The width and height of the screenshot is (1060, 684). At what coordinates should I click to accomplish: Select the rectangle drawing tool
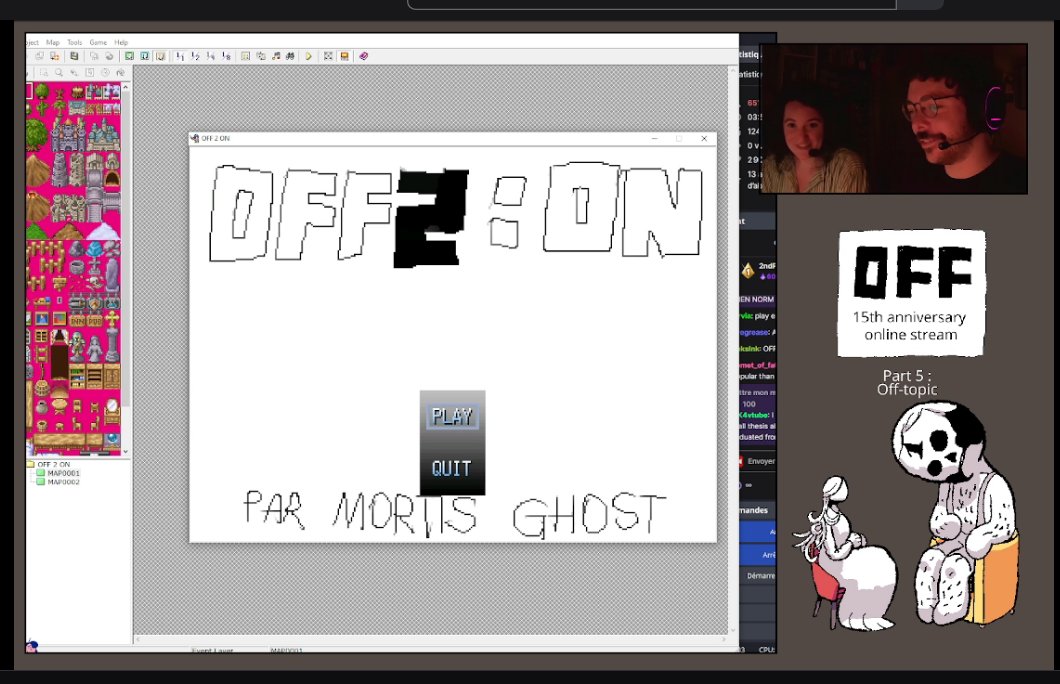click(89, 72)
